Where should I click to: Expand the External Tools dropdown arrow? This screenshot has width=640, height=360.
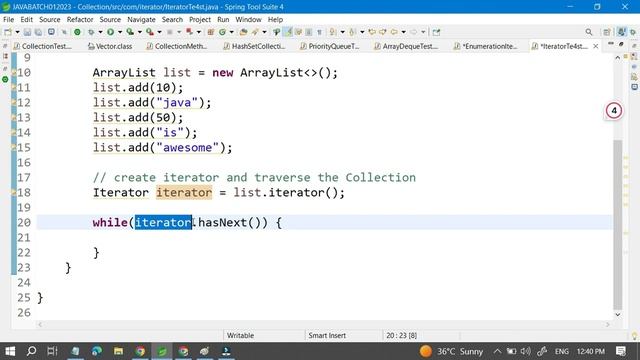(159, 32)
